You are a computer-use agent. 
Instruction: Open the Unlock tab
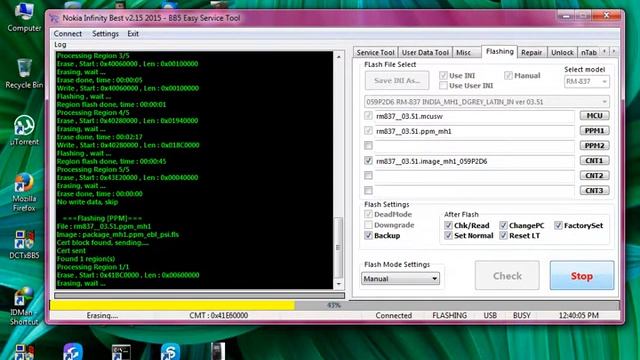(562, 53)
